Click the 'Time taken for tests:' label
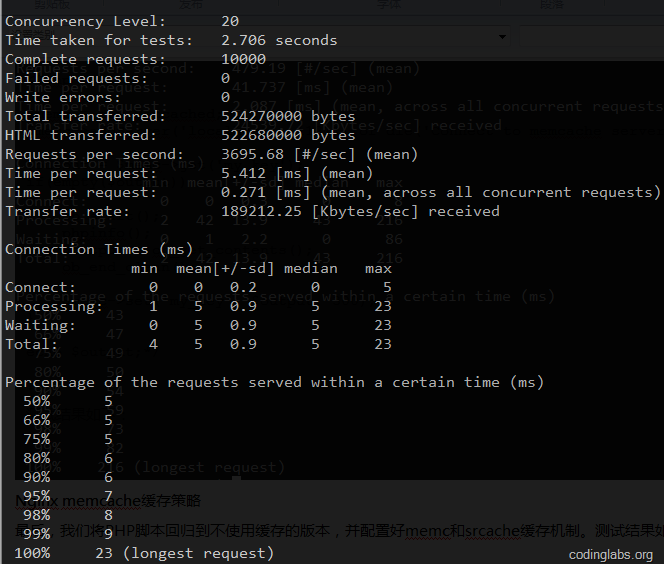The height and width of the screenshot is (564, 664). coord(99,40)
